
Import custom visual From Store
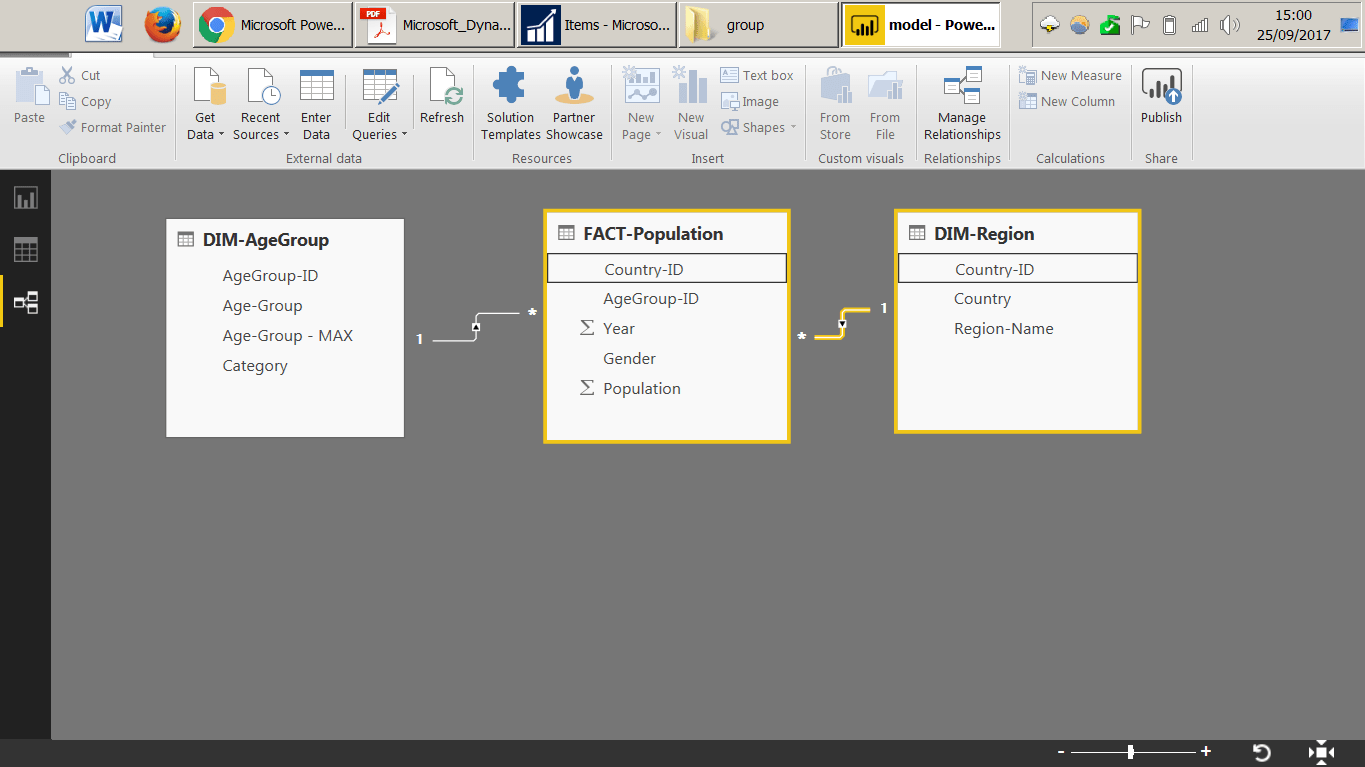coord(835,105)
